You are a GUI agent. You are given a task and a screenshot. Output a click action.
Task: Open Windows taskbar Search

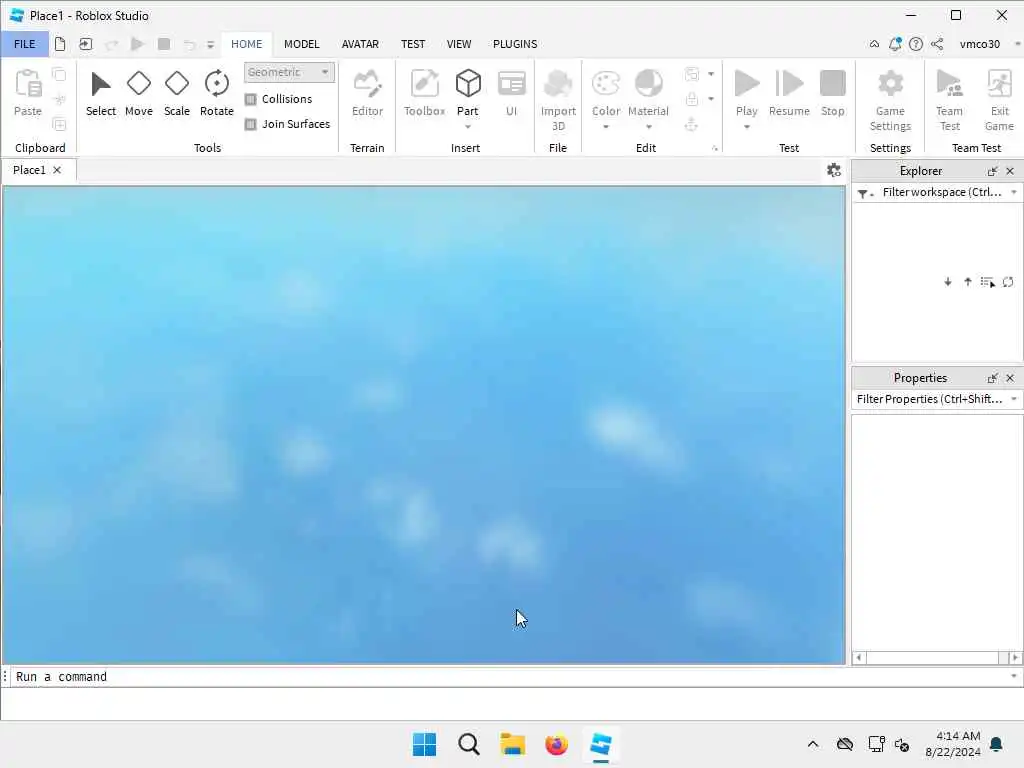tap(469, 744)
